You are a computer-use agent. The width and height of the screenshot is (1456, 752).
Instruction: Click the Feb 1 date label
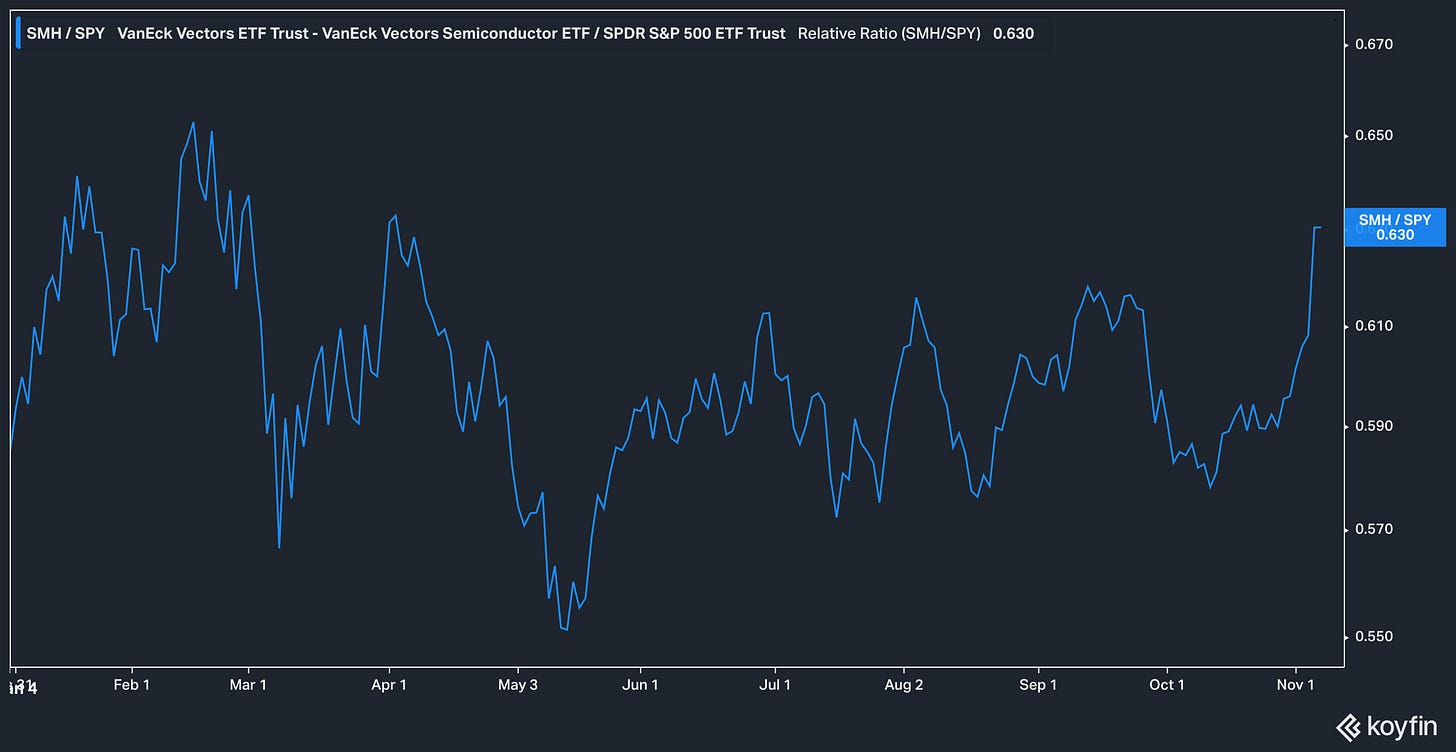click(131, 685)
